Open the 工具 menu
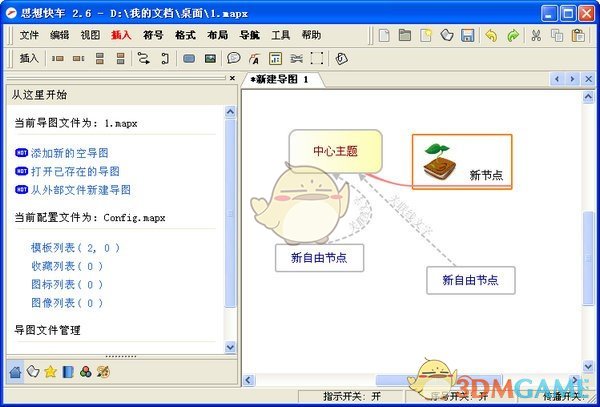 280,35
